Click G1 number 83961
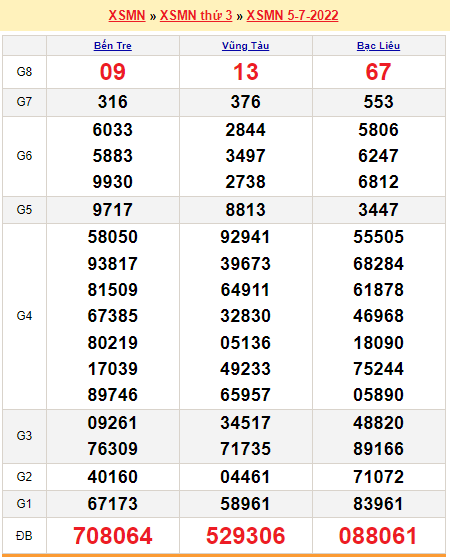 378,504
